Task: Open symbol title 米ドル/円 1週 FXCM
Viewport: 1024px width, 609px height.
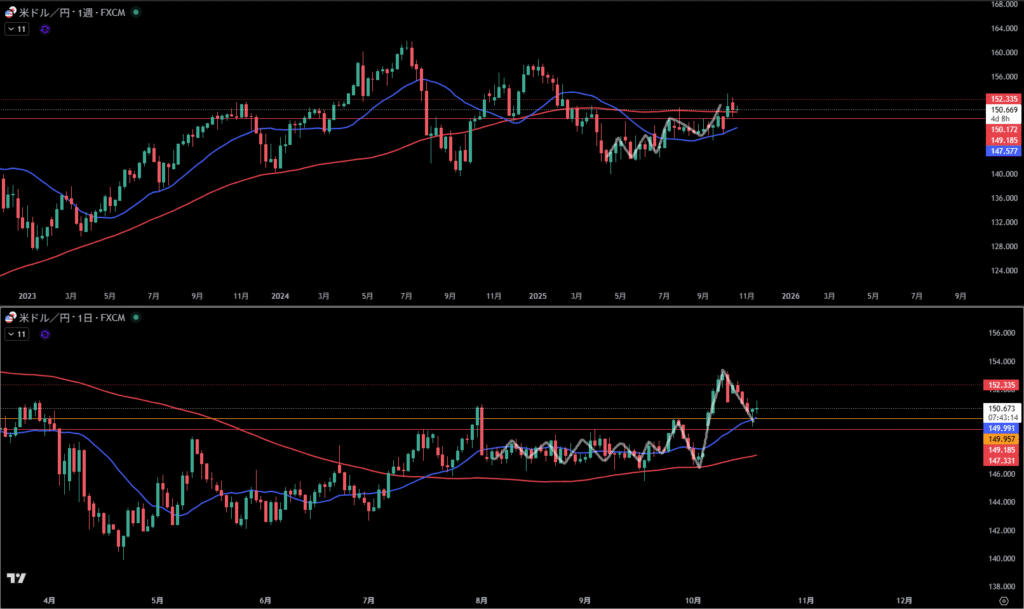Action: coord(72,12)
